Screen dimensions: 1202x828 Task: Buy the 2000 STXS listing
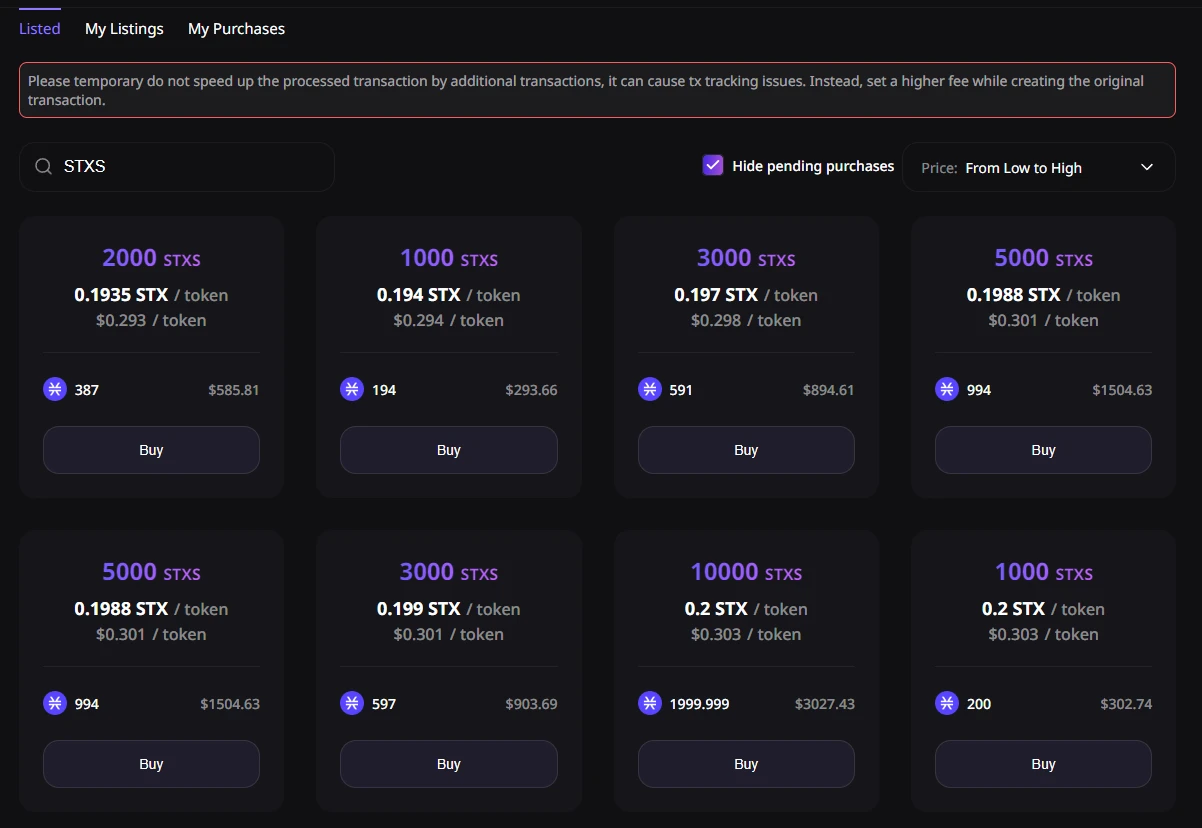[x=151, y=450]
